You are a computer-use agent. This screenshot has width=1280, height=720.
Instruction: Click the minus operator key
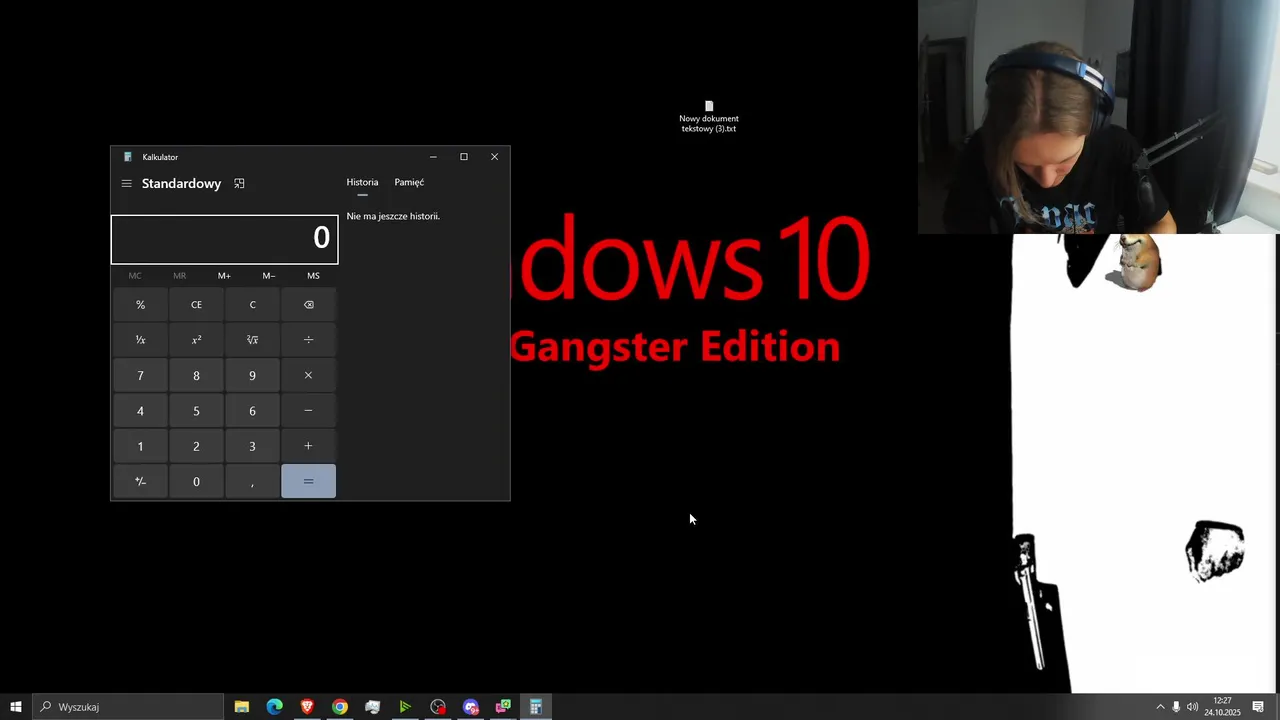tap(308, 411)
